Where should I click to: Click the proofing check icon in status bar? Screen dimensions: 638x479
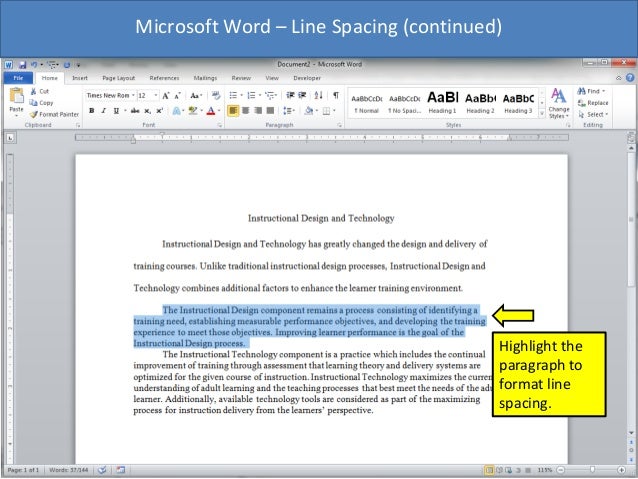coord(102,470)
